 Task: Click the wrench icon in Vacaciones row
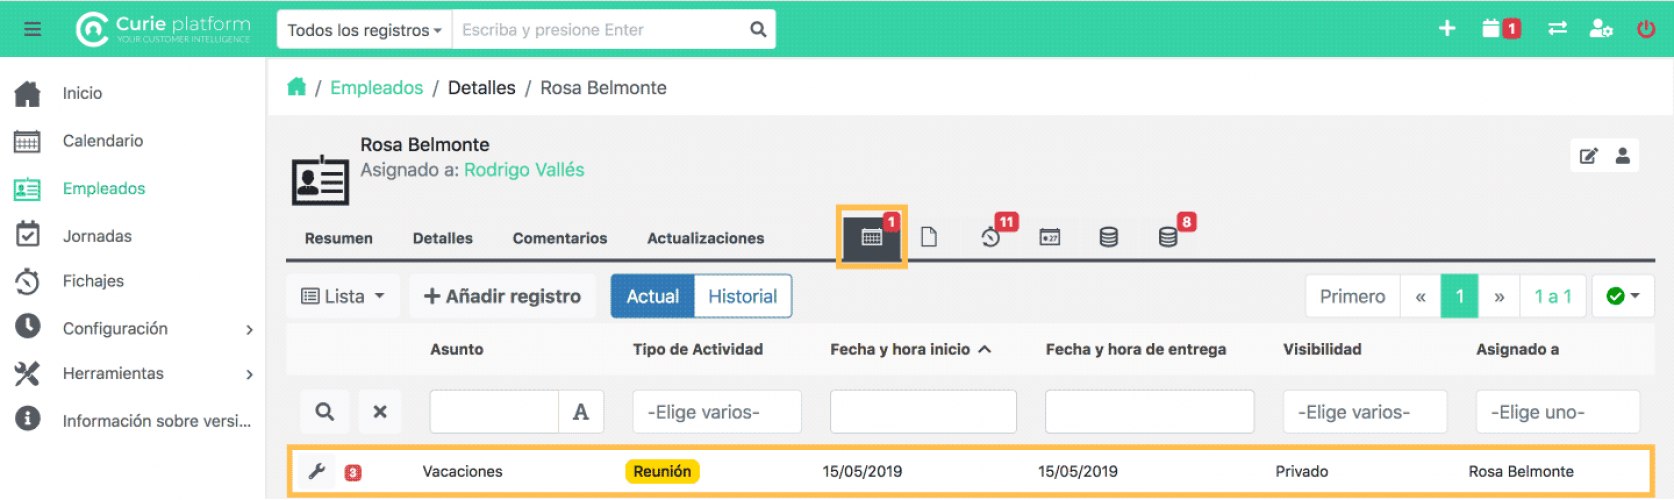point(317,471)
